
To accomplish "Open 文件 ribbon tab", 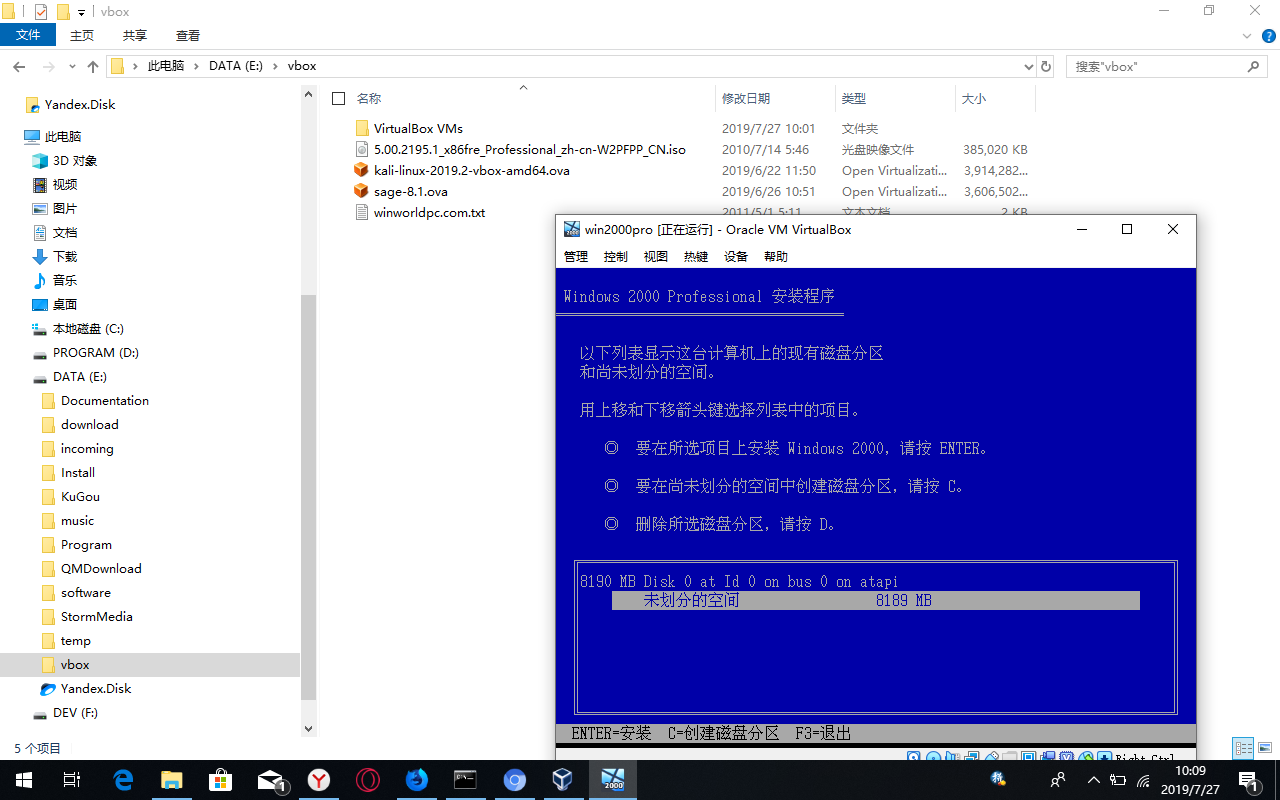I will 28,35.
